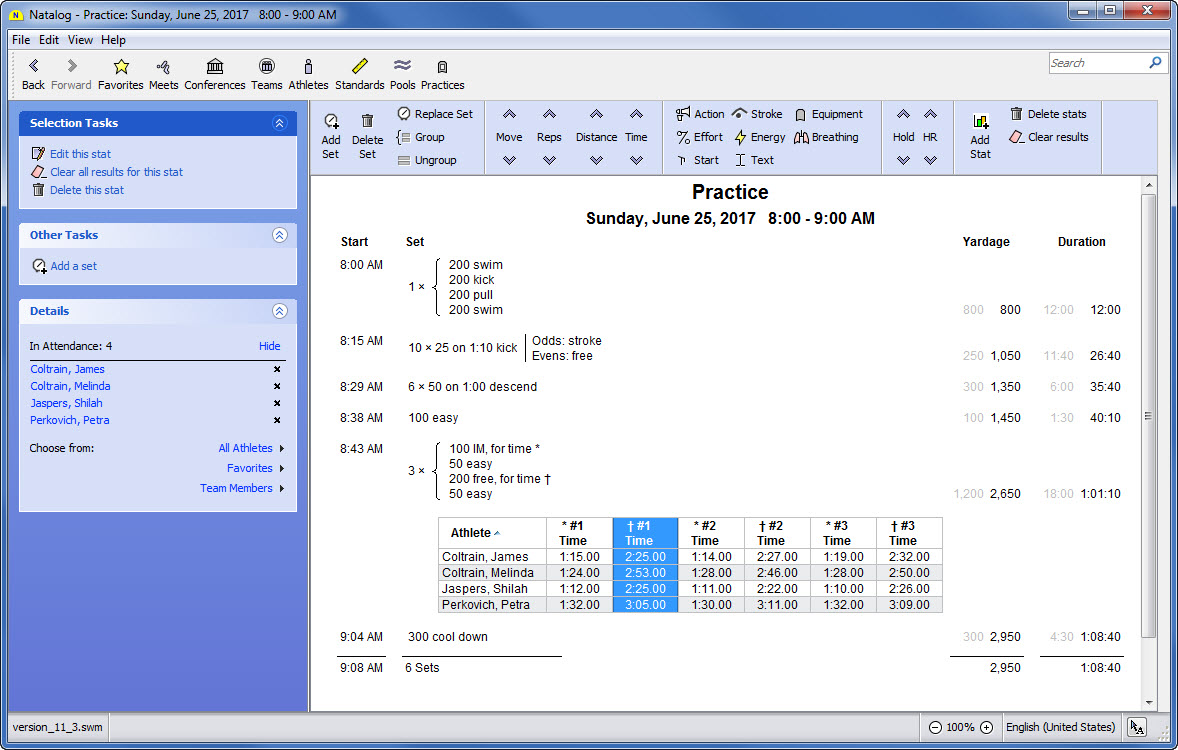Go to Conferences in the toolbar
1178x750 pixels.
tap(214, 67)
